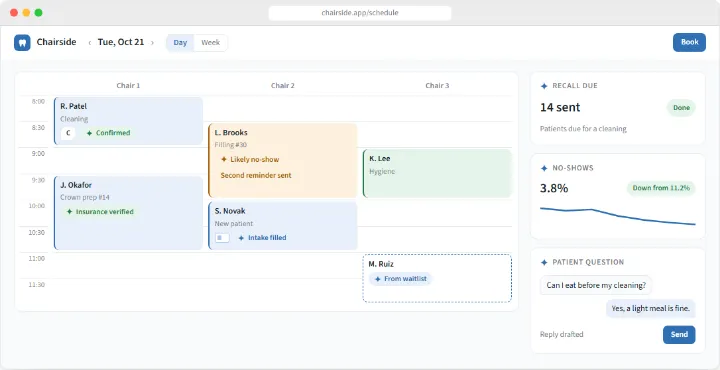
Task: Click the Done badge in Recall Due
Action: coord(681,108)
